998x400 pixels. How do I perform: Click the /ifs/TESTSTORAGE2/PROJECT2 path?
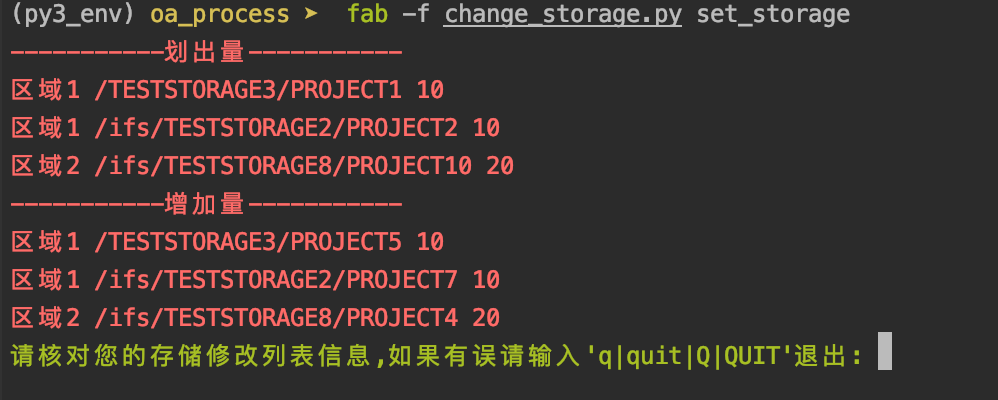[x=276, y=128]
